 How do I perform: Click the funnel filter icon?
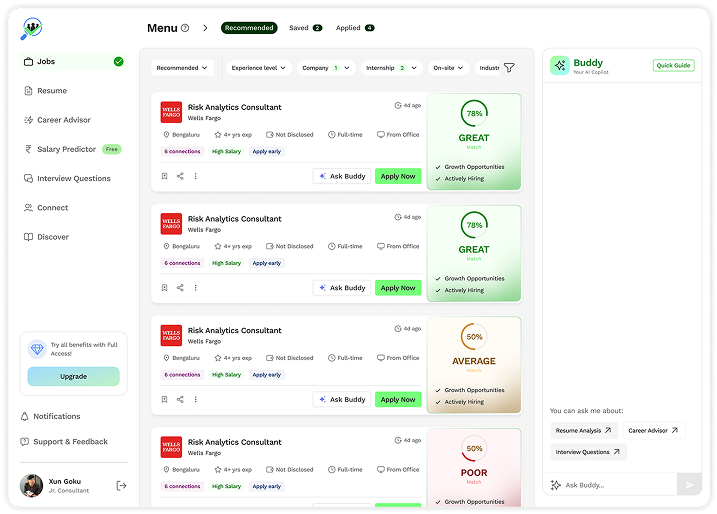coord(509,68)
